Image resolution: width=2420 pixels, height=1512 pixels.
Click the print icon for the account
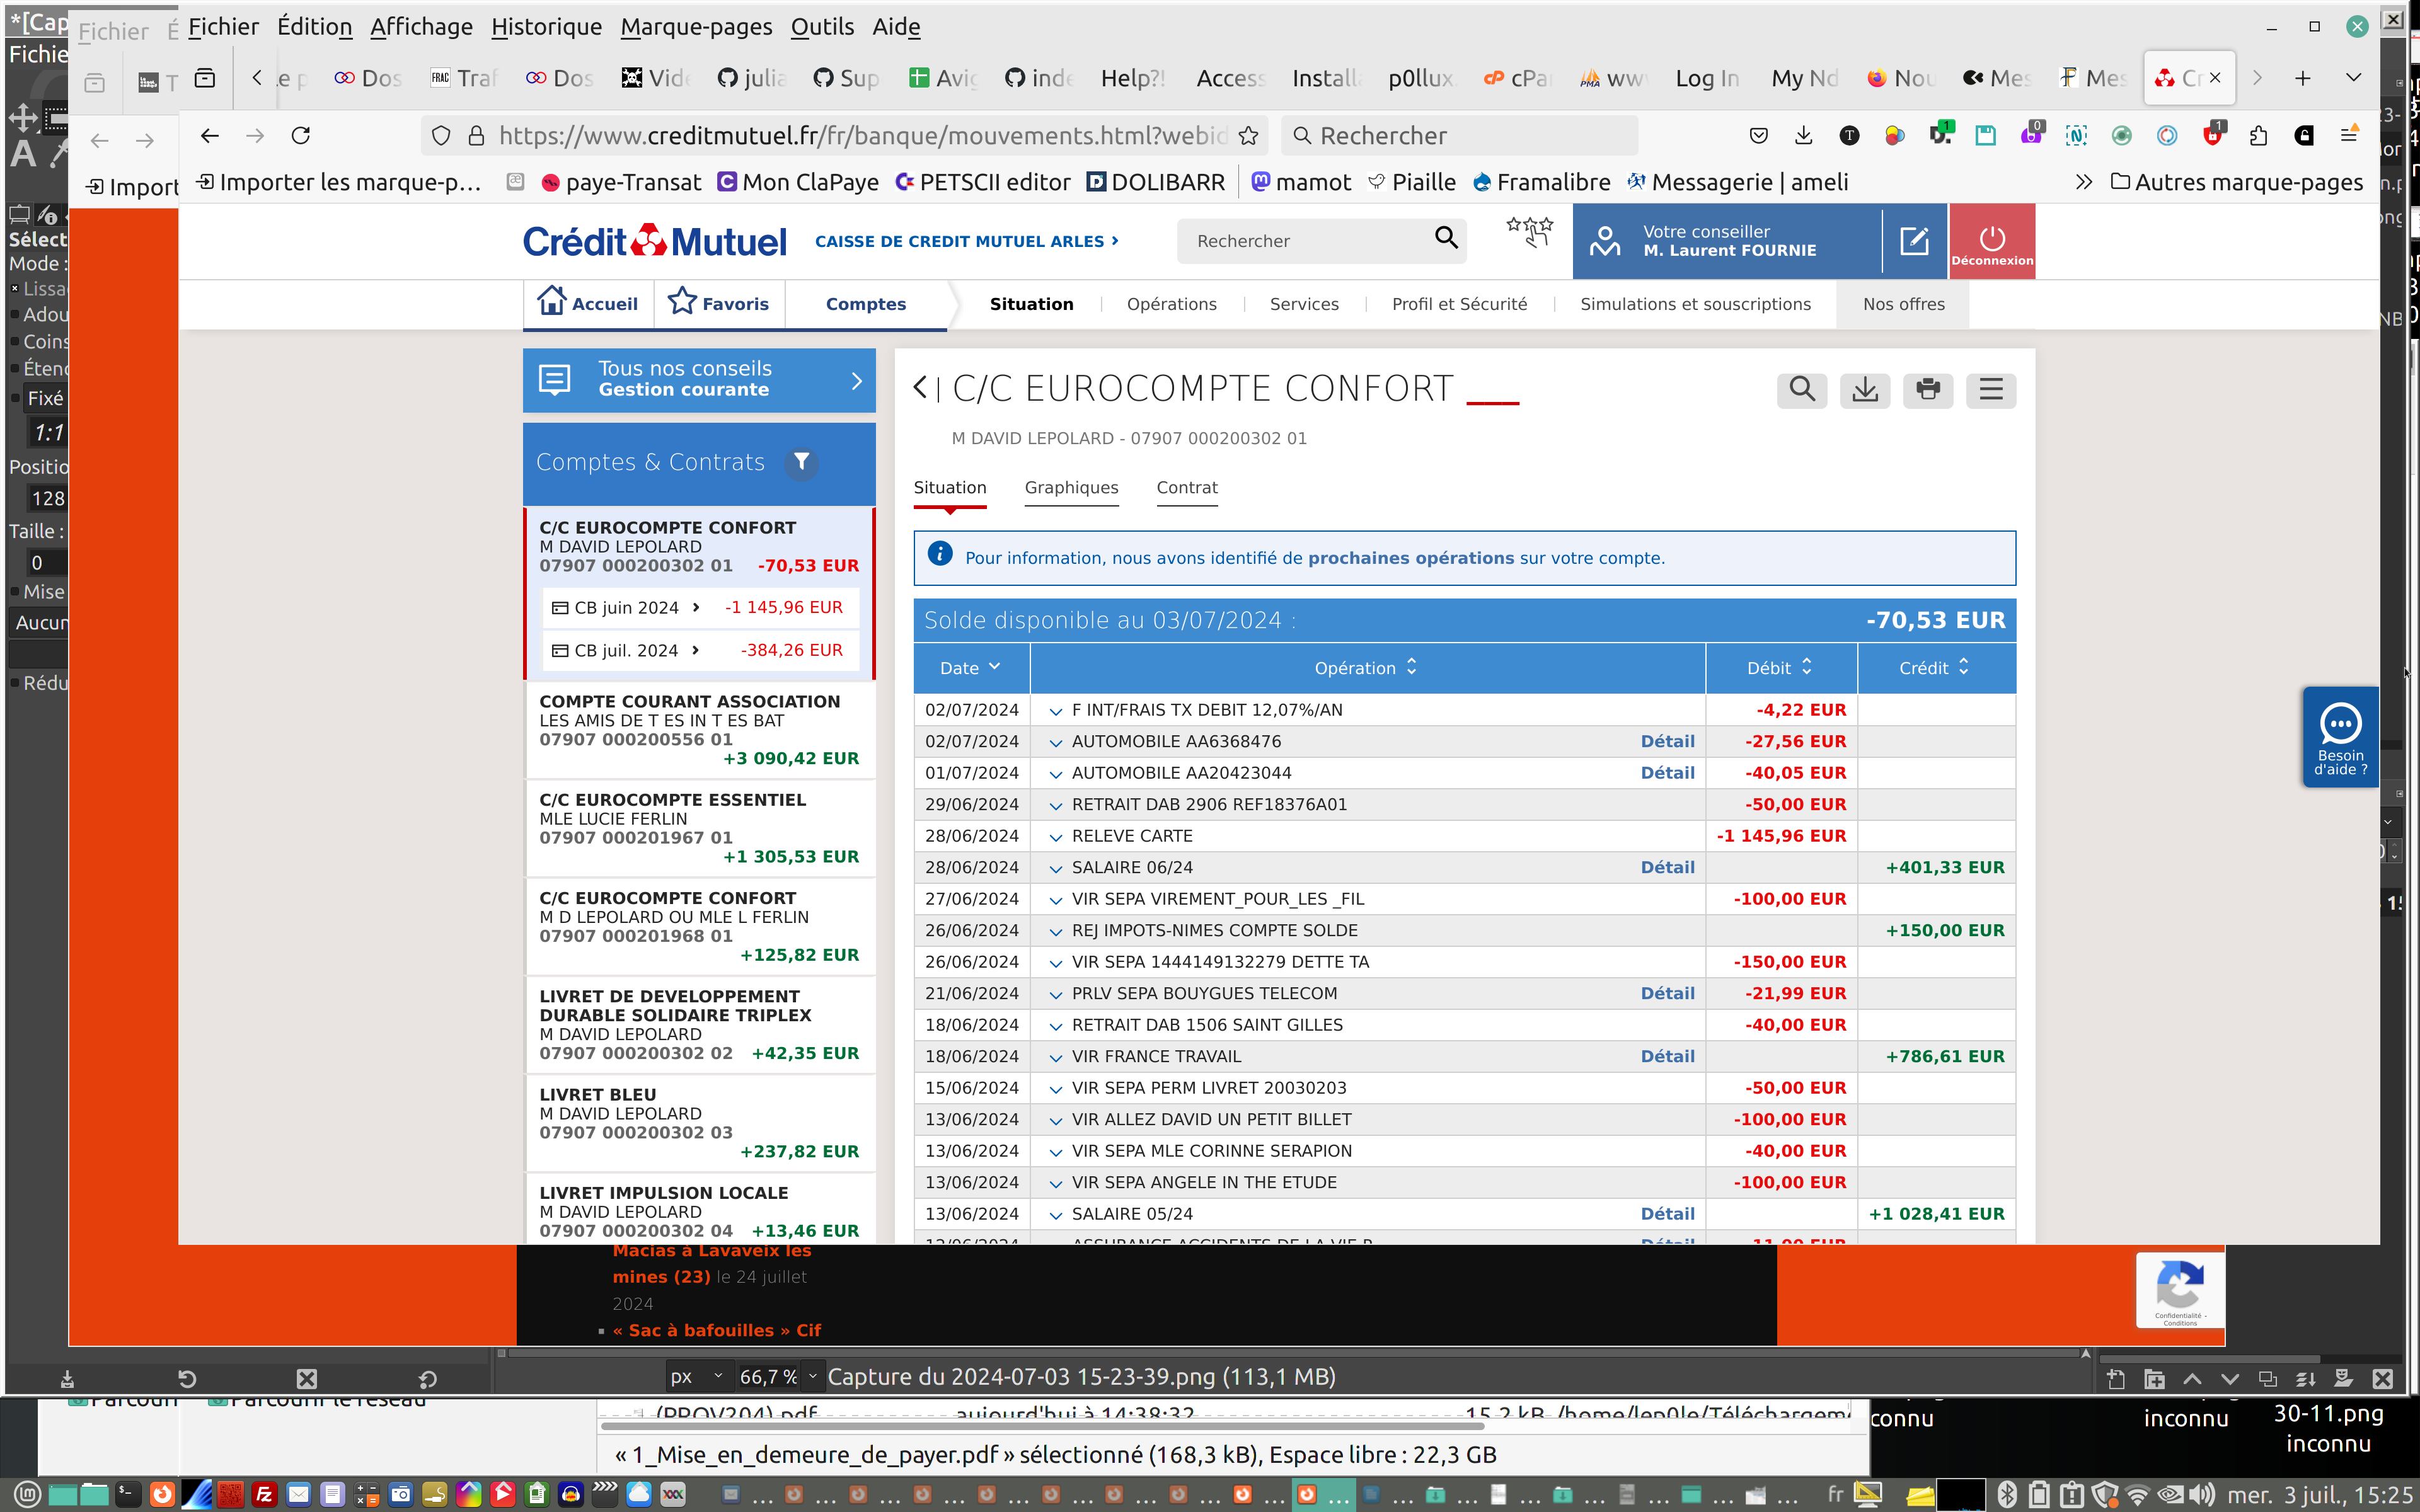(1927, 389)
